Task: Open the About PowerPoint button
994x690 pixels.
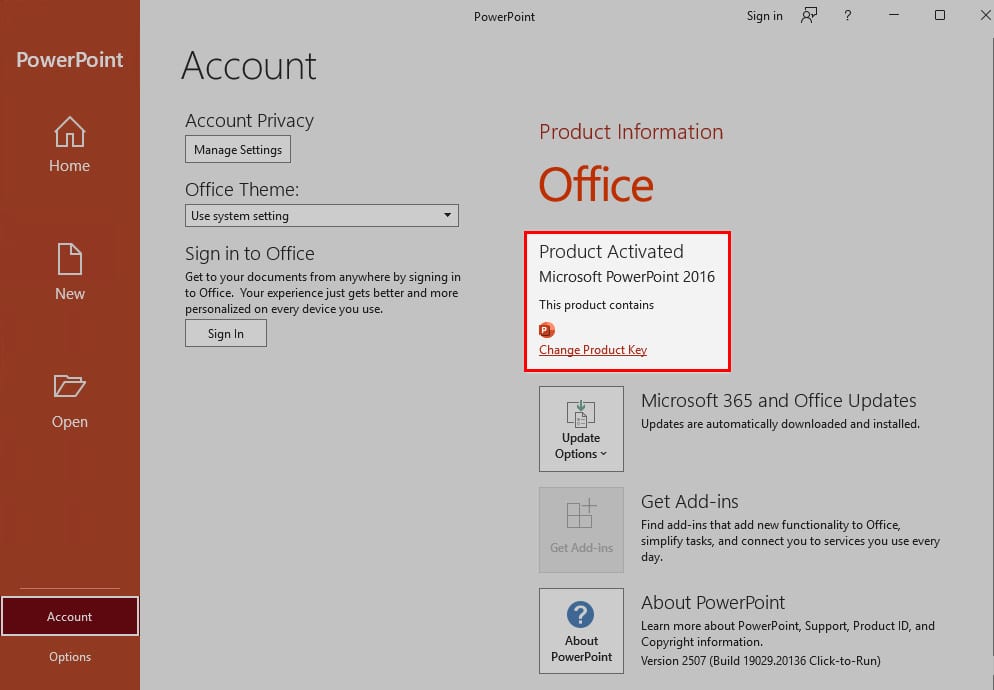Action: click(581, 631)
